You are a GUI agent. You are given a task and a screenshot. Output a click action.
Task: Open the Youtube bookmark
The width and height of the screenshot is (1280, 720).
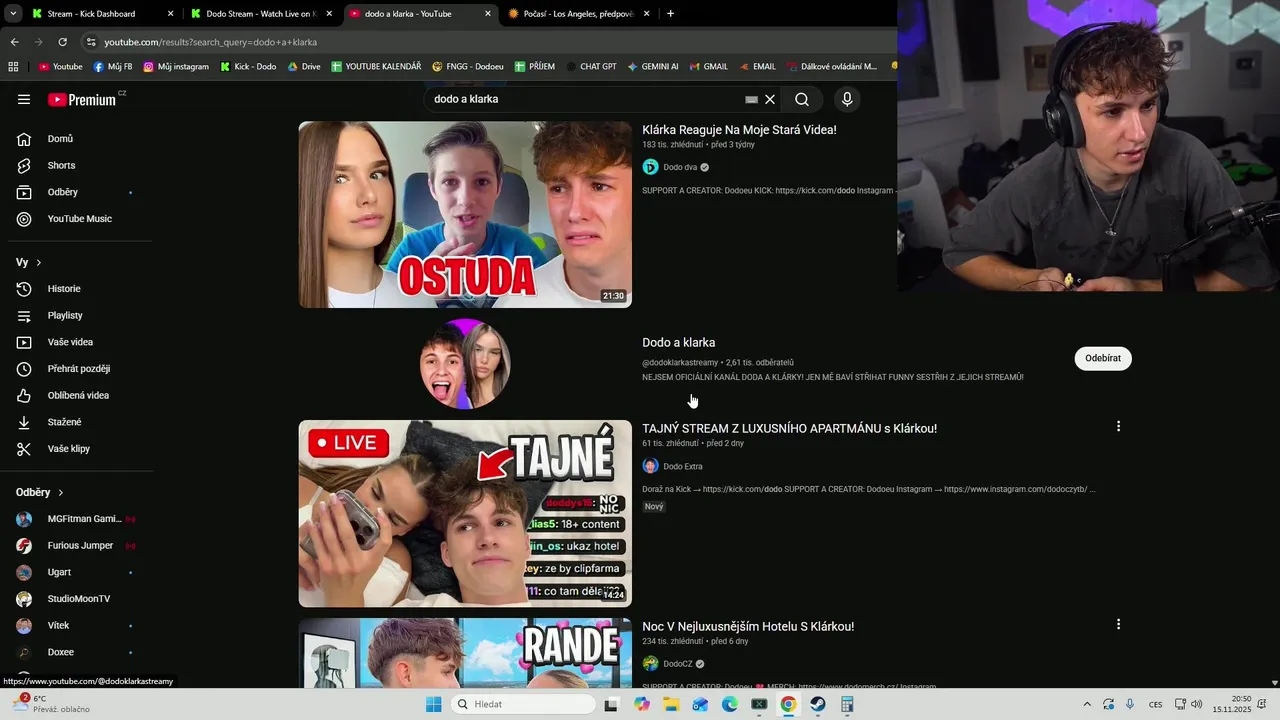coord(60,66)
